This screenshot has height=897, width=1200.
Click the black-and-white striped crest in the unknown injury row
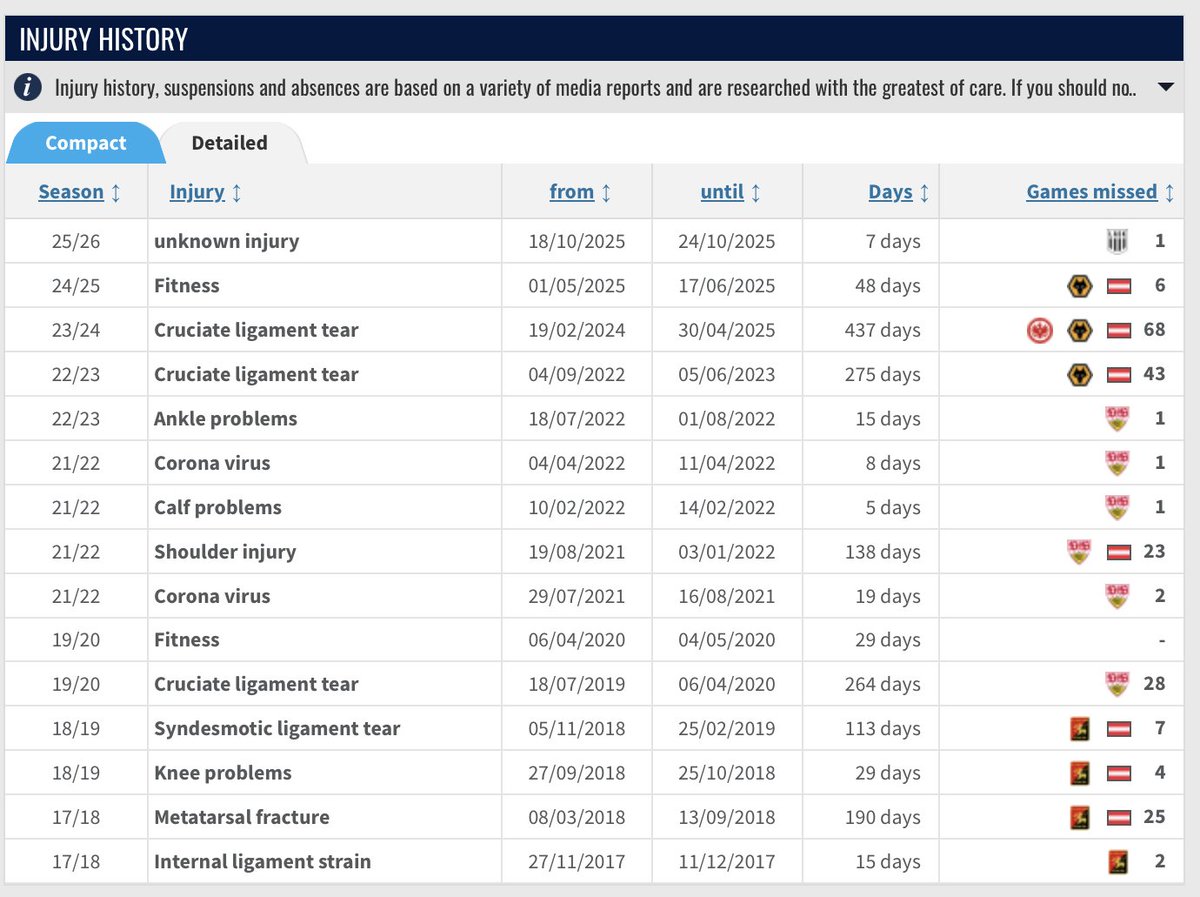[x=1118, y=241]
